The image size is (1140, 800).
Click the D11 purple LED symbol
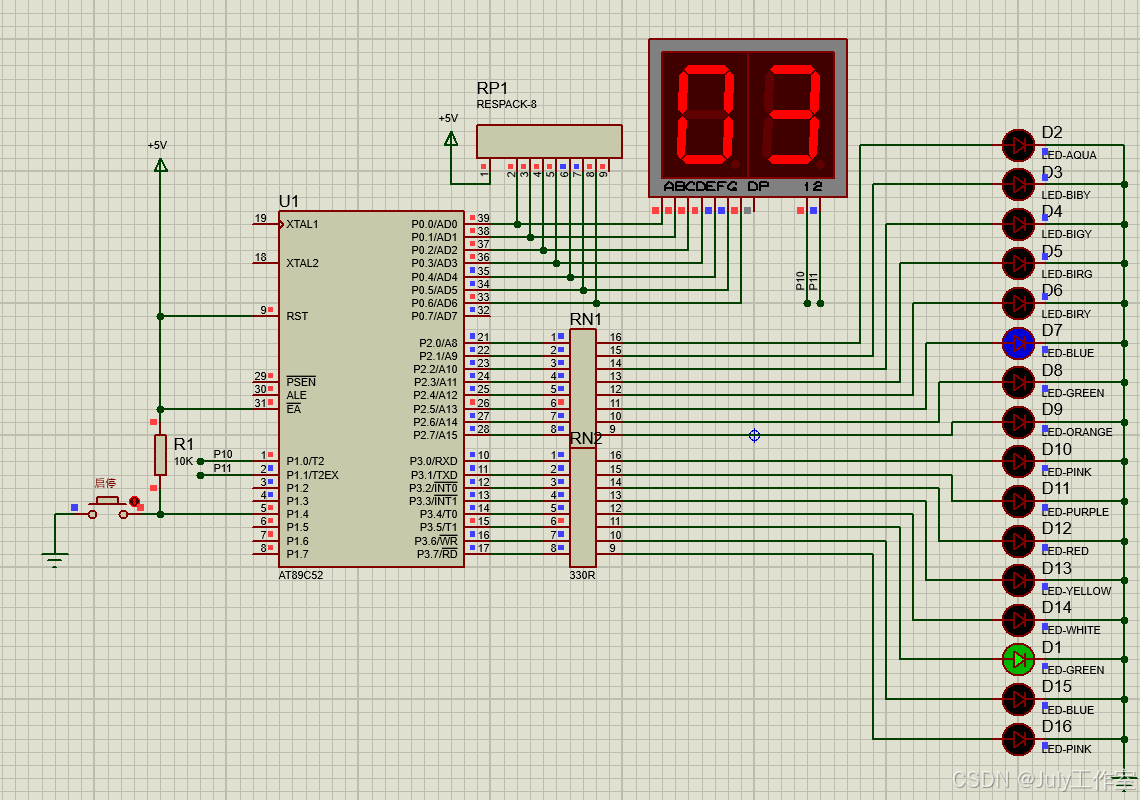click(x=1018, y=501)
